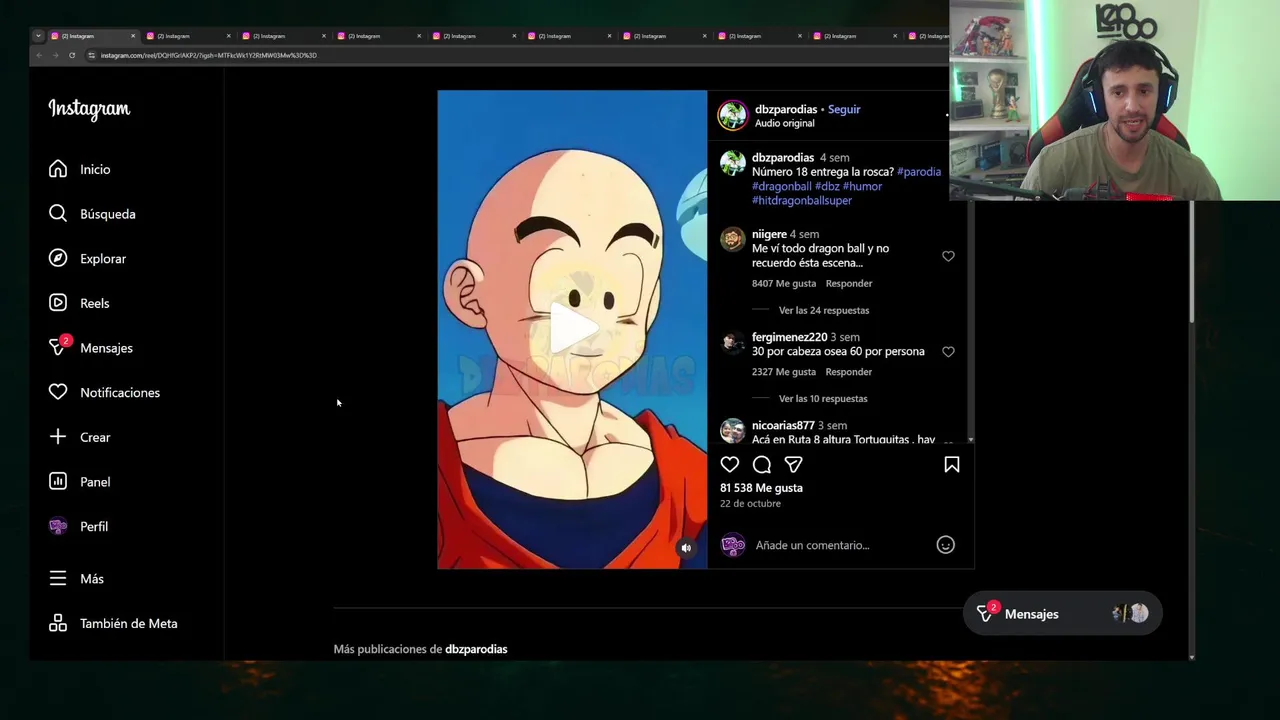The height and width of the screenshot is (720, 1280).
Task: Open nicoarias877's profile from the comment
Action: point(783,425)
